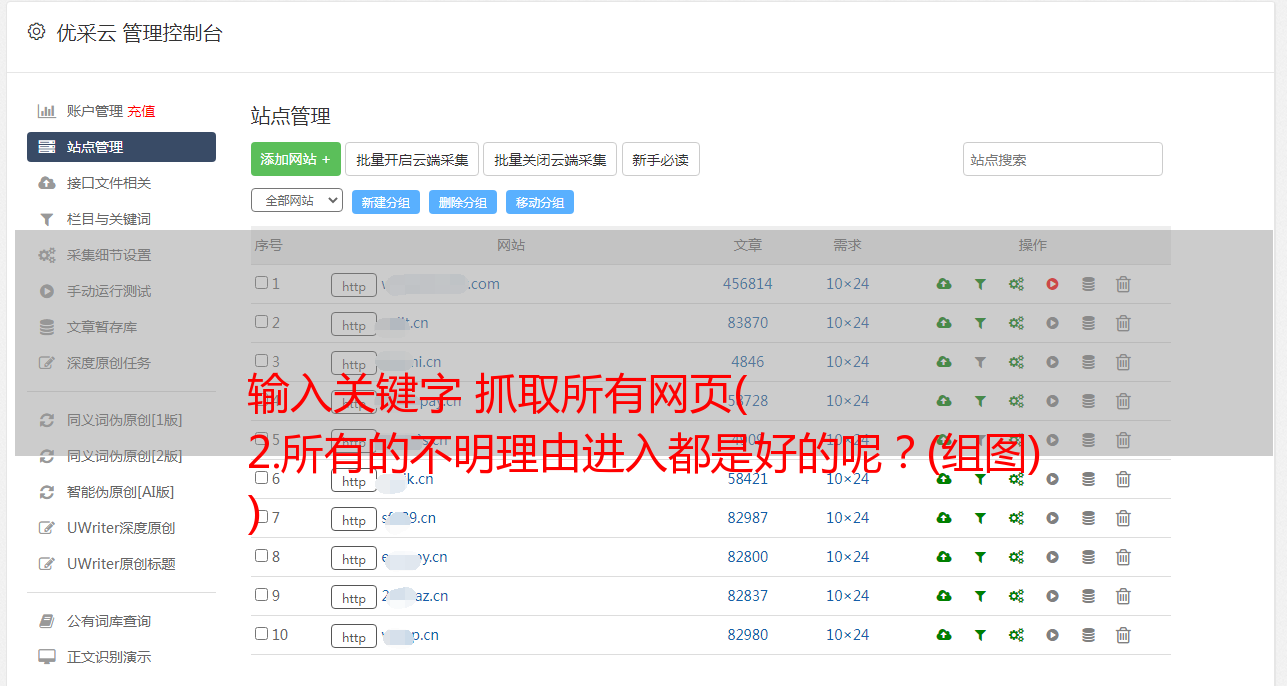This screenshot has height=686, width=1287.
Task: Click the 新手必读 button
Action: pyautogui.click(x=660, y=159)
